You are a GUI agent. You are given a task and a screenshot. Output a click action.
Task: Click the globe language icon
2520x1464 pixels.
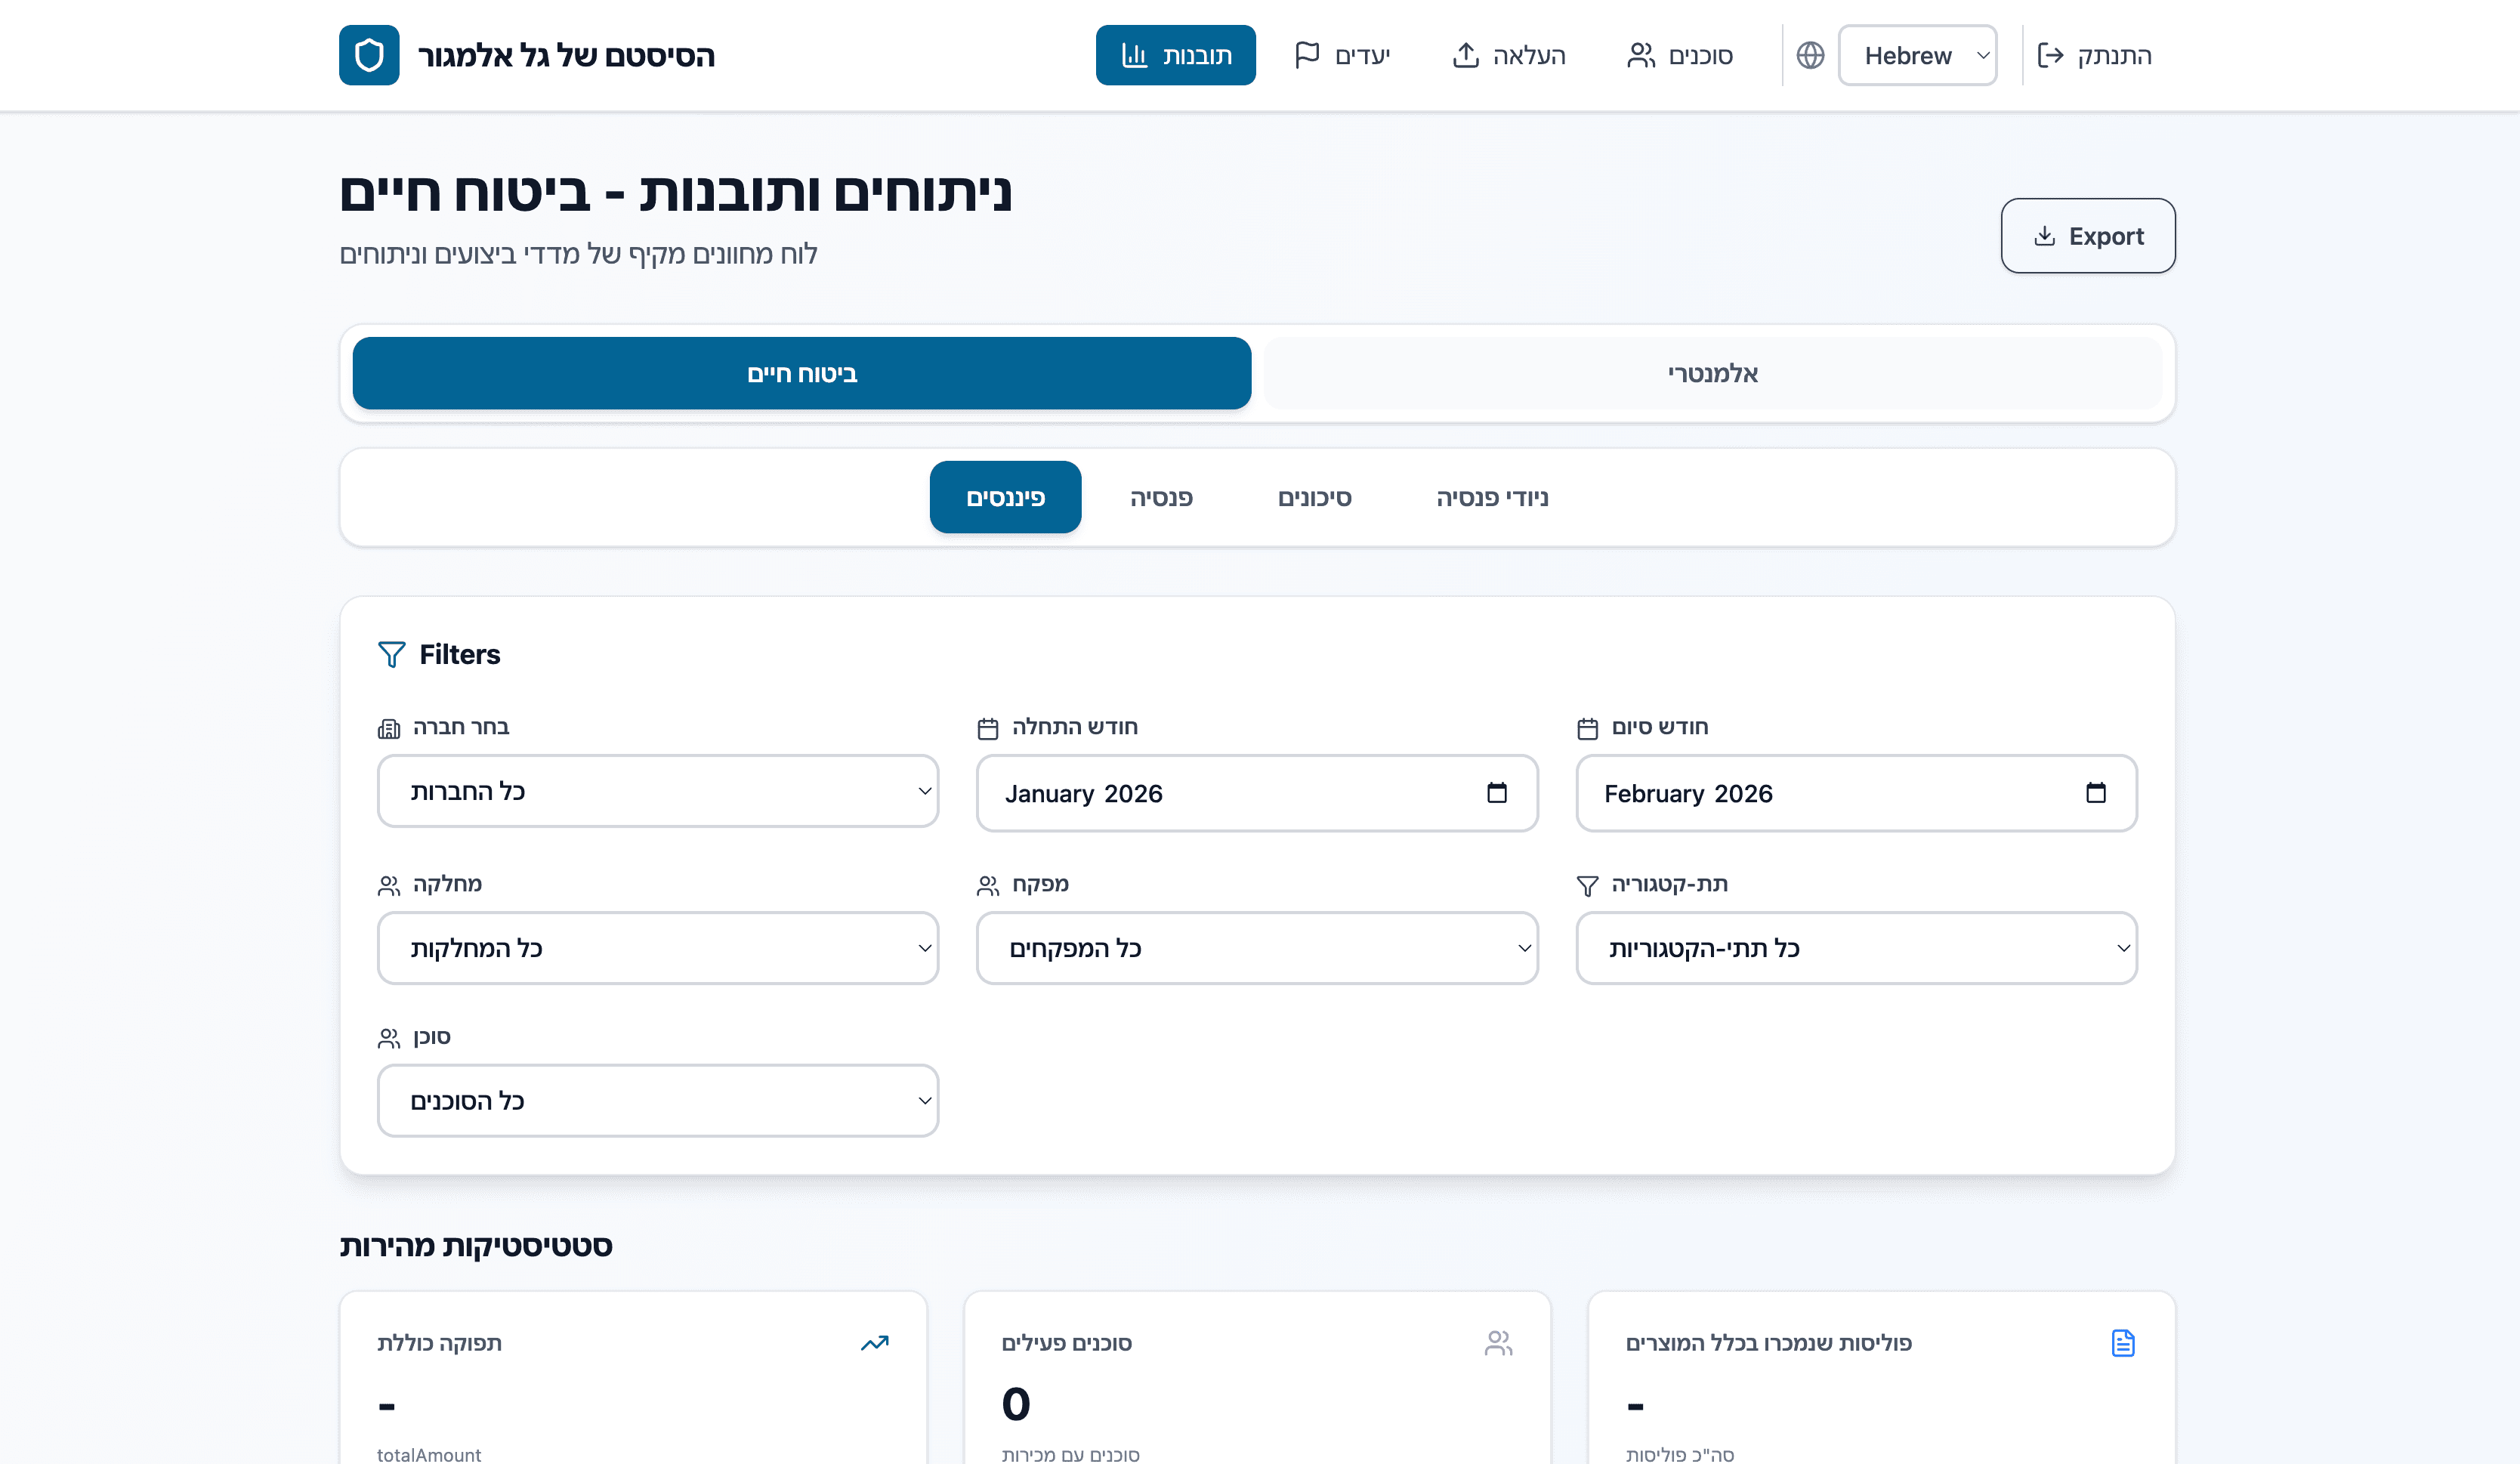point(1810,55)
